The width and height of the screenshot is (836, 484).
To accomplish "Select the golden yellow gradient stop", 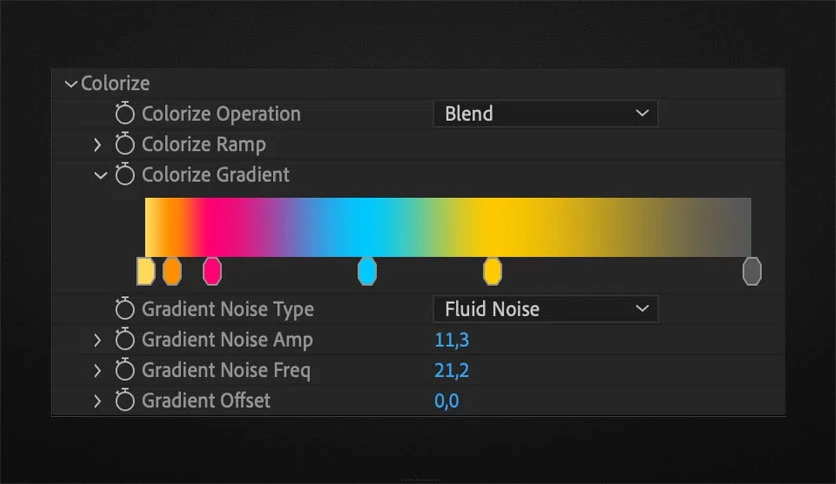I will [x=493, y=271].
